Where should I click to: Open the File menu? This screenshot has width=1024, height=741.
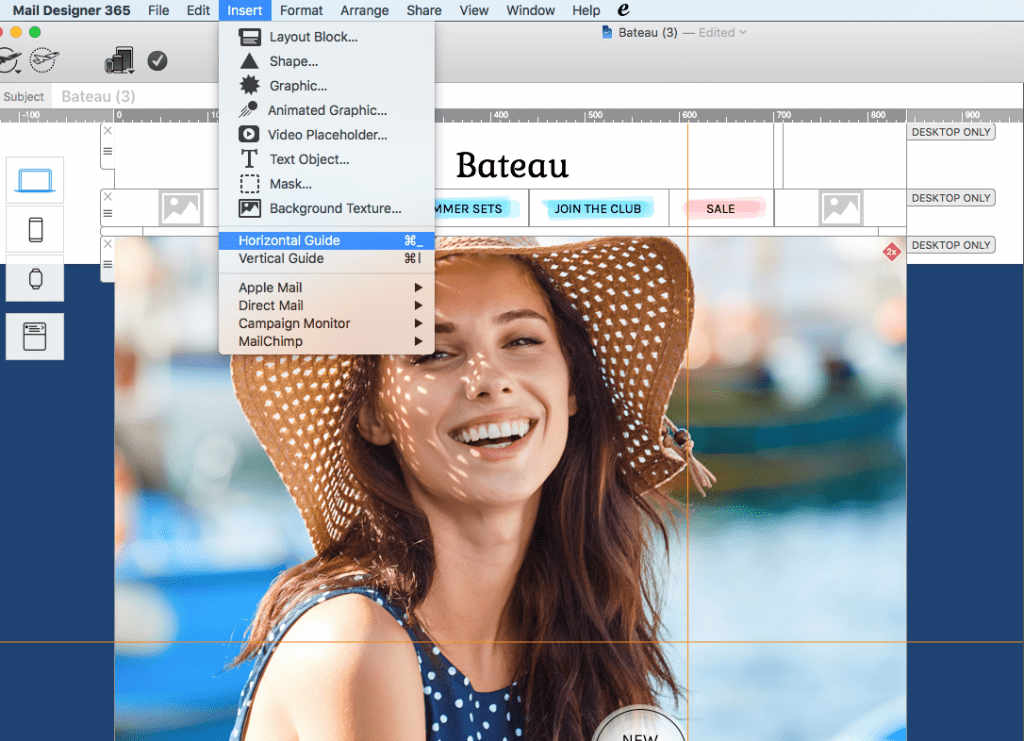point(158,10)
